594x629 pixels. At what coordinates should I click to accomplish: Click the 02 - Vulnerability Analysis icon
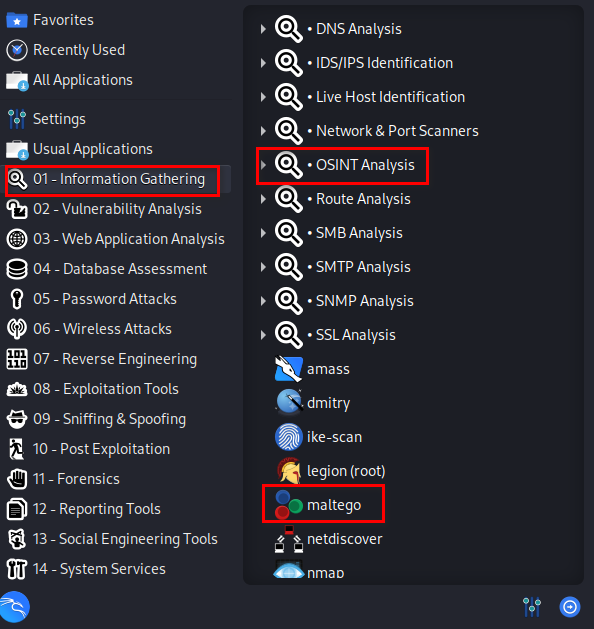click(x=17, y=209)
